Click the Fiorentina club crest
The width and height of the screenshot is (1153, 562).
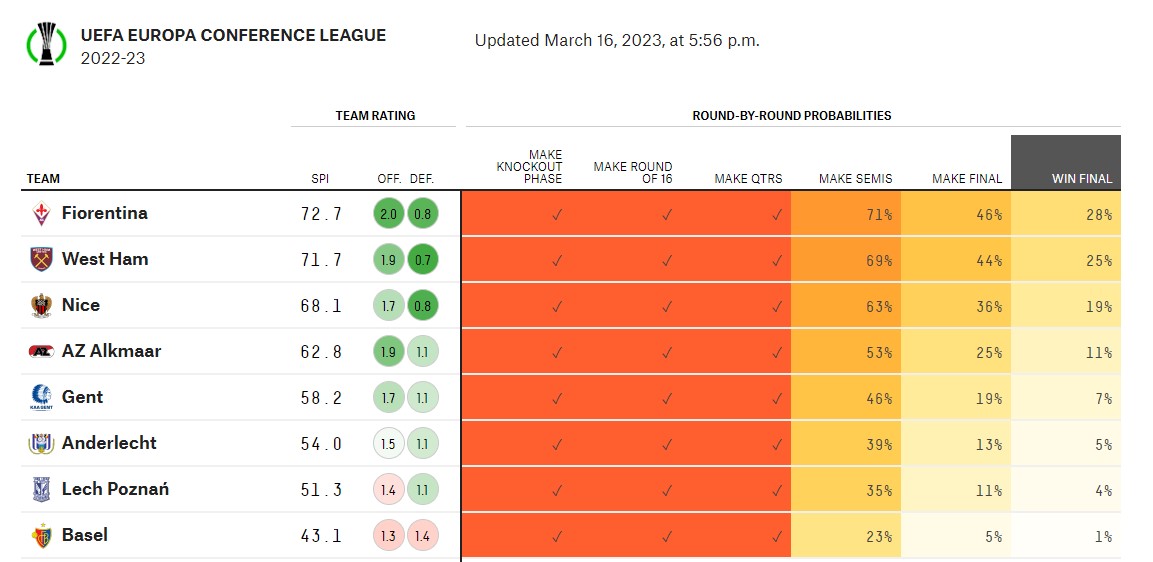(41, 213)
